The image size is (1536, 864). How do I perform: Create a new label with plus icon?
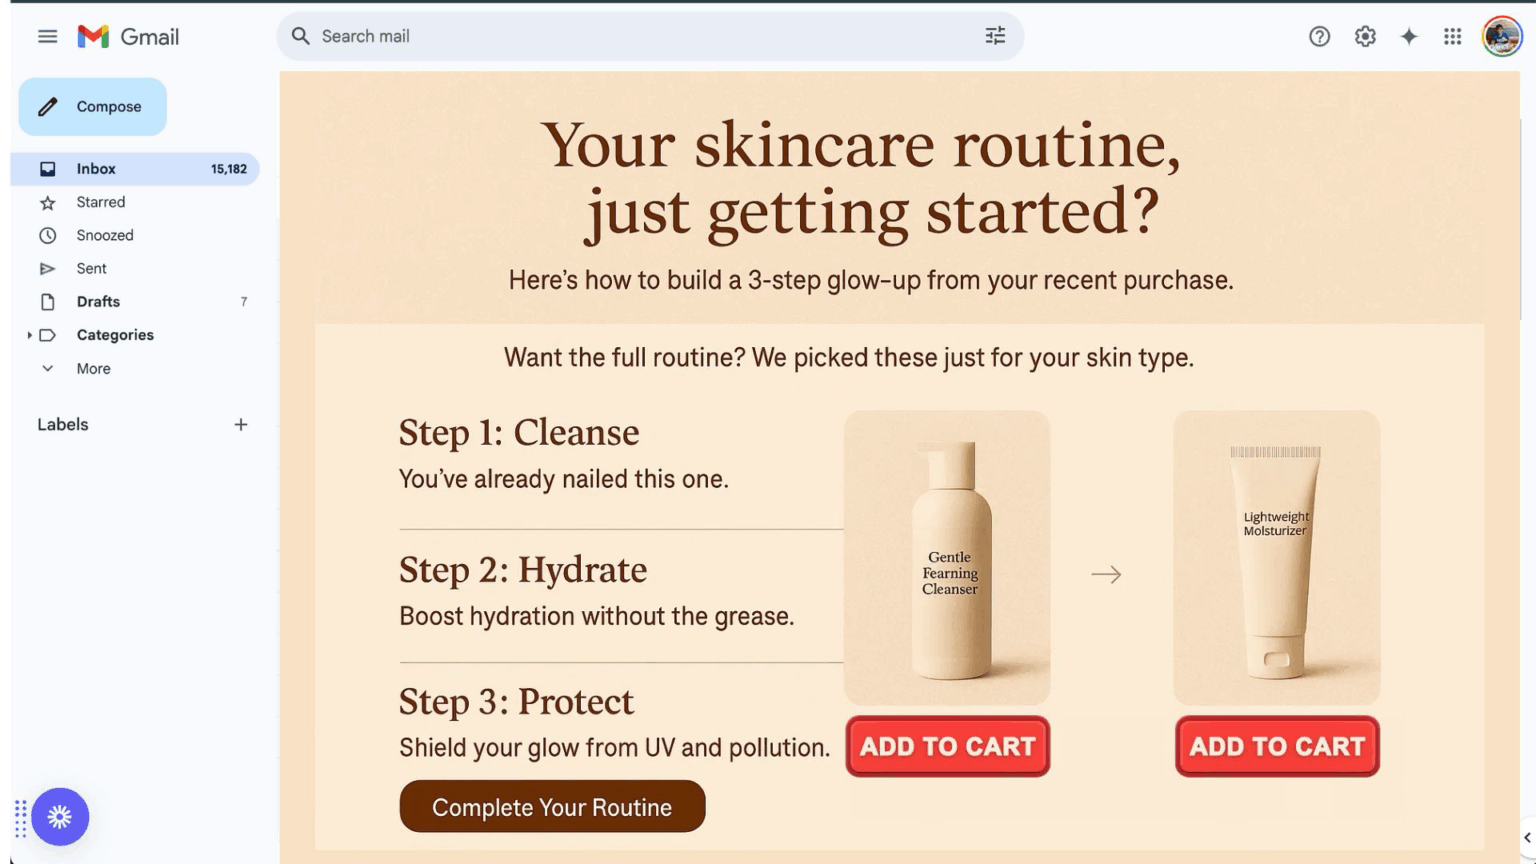click(241, 425)
